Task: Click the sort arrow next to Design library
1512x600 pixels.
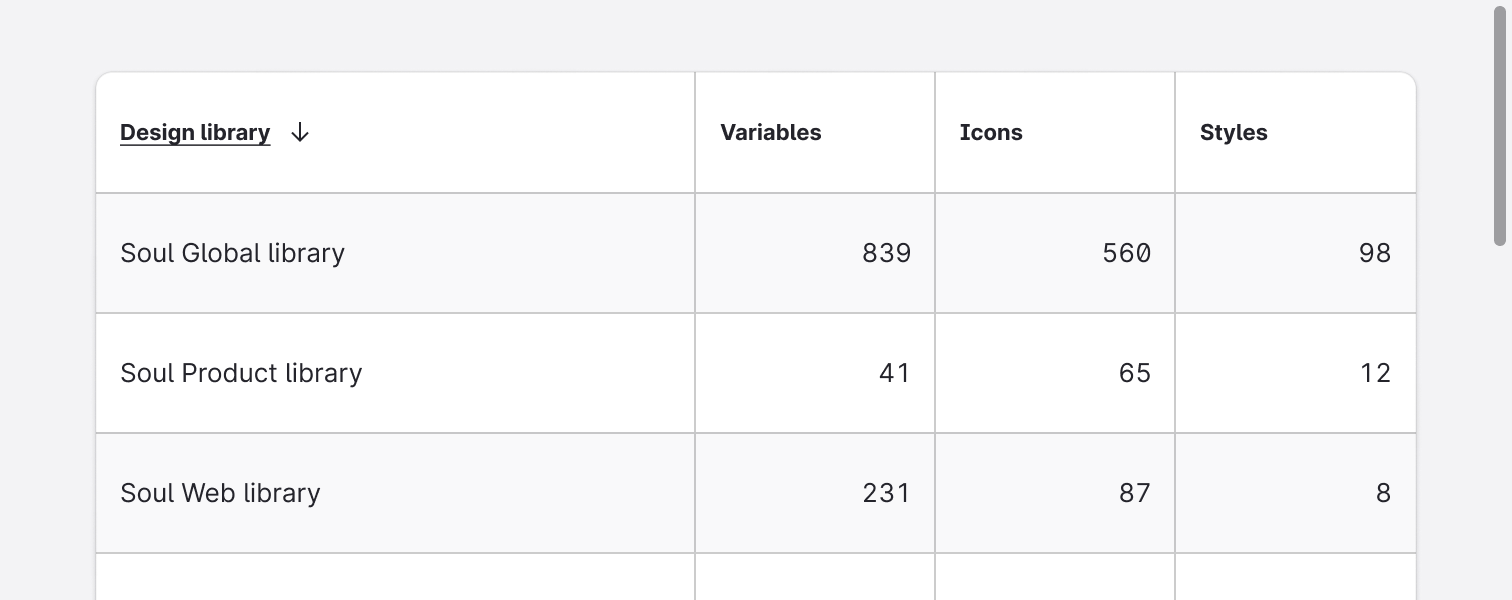Action: tap(299, 132)
